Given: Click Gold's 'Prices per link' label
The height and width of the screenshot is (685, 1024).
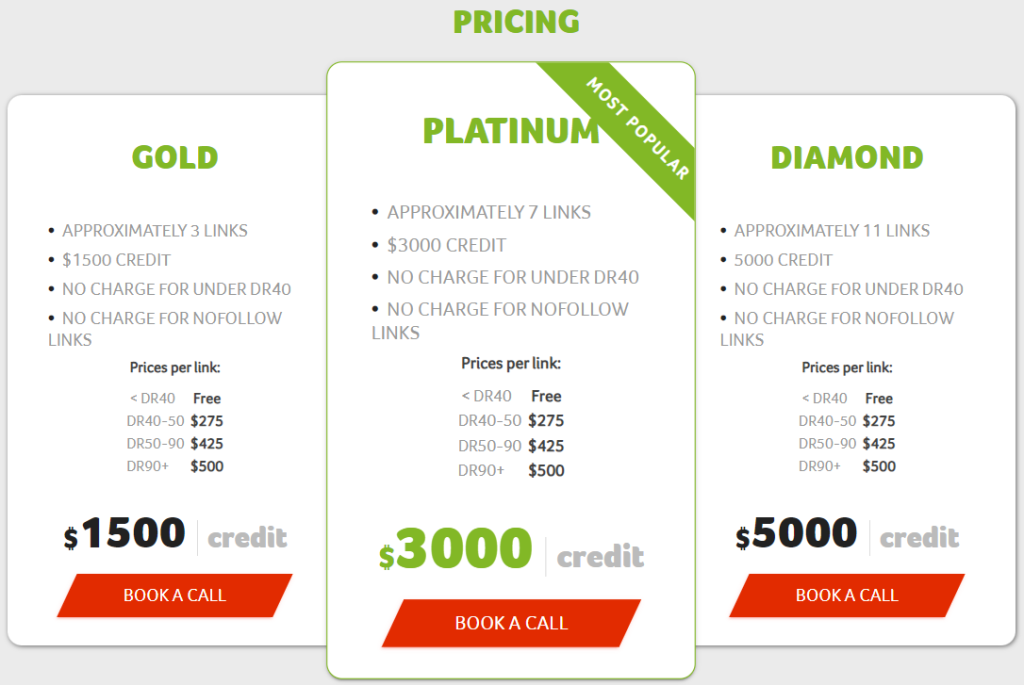Looking at the screenshot, I should point(175,368).
